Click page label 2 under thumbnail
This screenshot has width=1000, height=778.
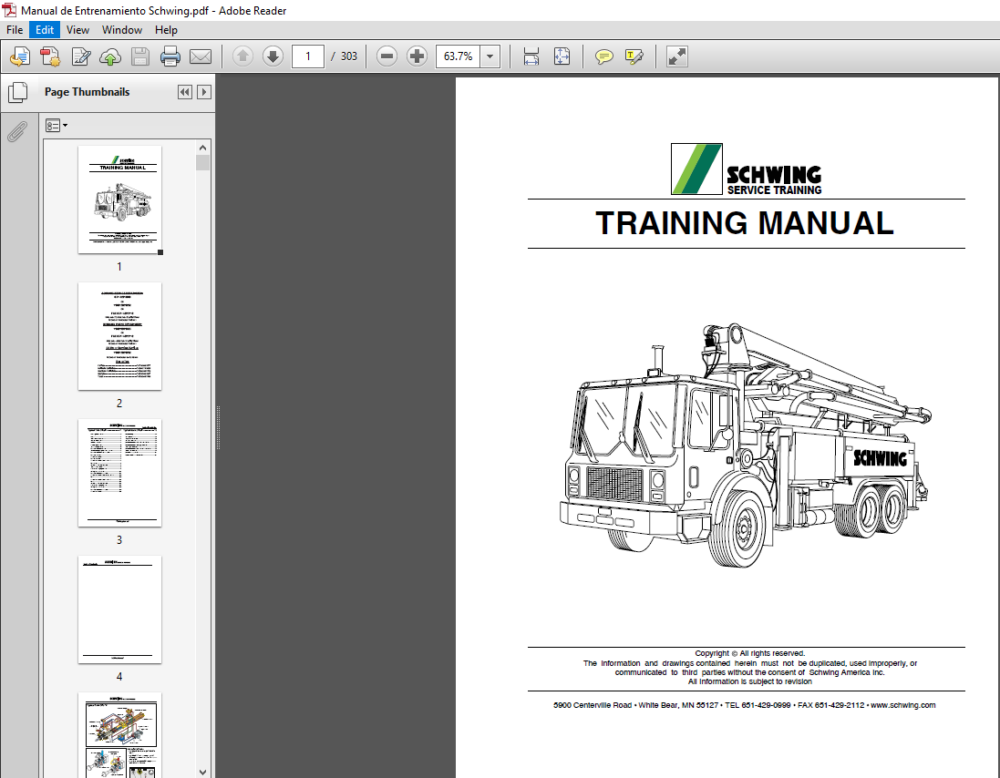(119, 403)
